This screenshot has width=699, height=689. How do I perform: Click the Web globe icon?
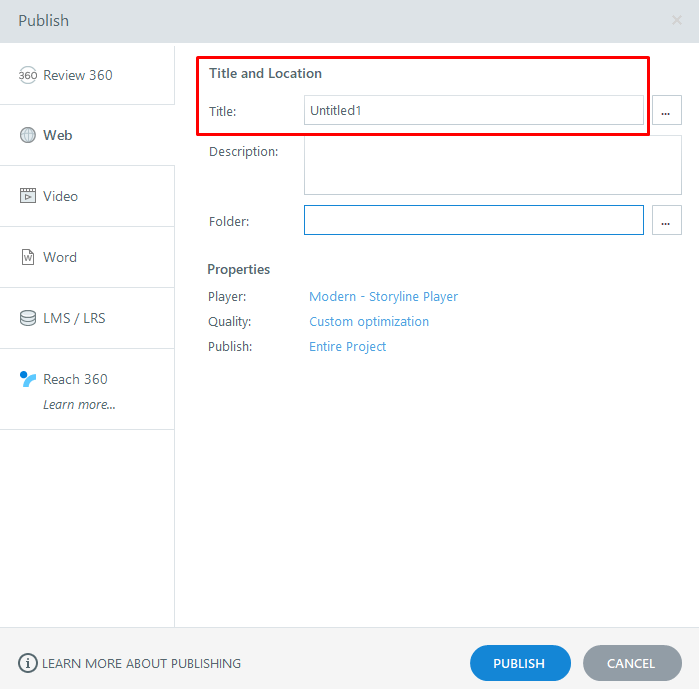click(x=28, y=135)
